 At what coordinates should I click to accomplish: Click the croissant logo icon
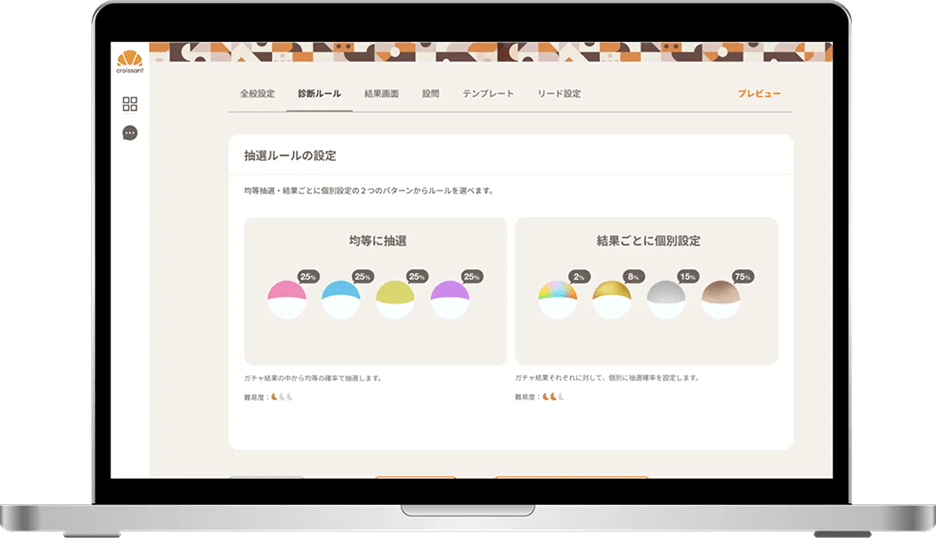point(130,62)
